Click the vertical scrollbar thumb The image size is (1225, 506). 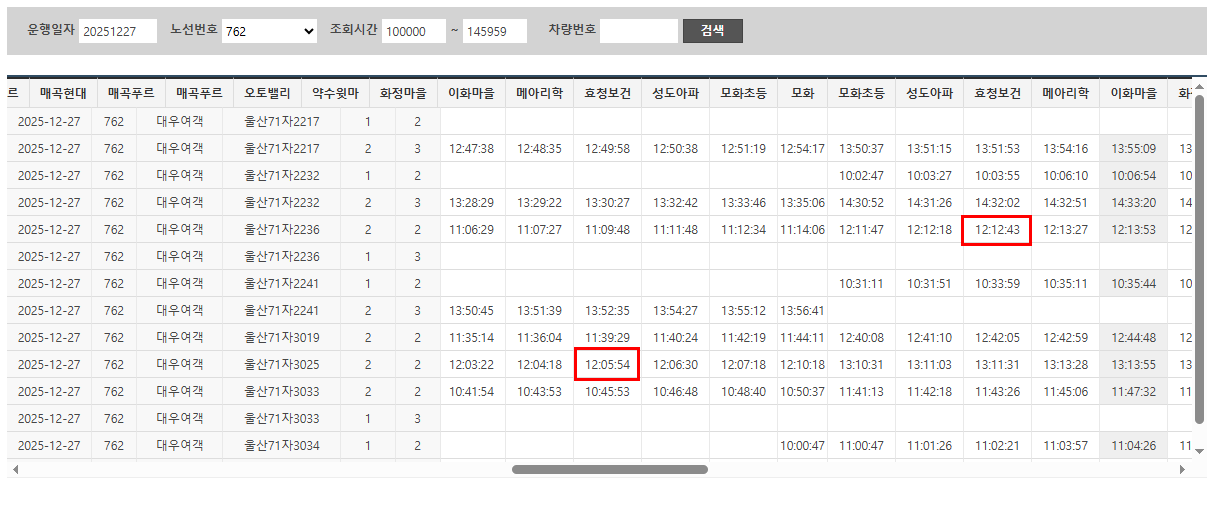(1200, 260)
